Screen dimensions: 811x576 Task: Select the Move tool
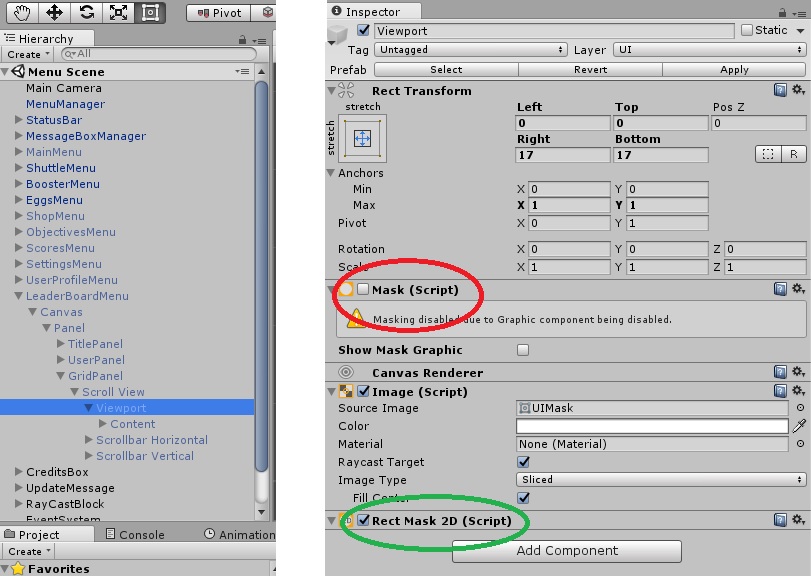(x=54, y=12)
